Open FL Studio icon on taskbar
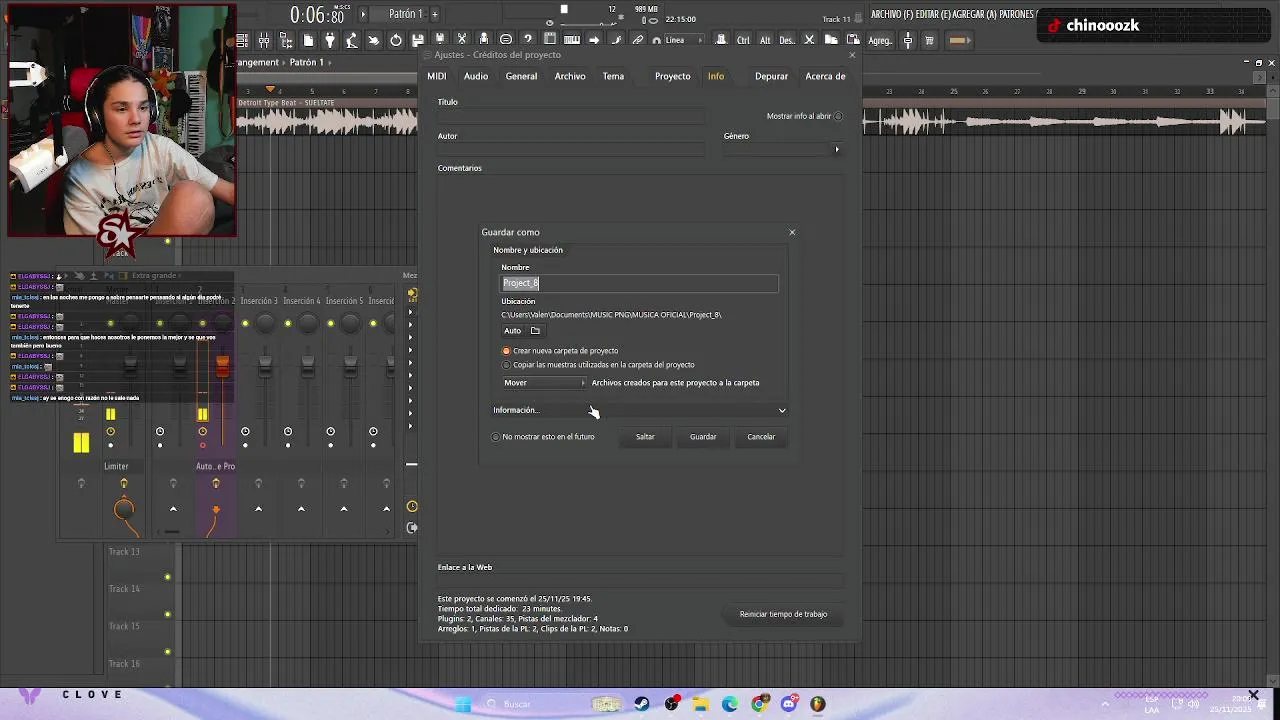The height and width of the screenshot is (720, 1280). click(818, 704)
